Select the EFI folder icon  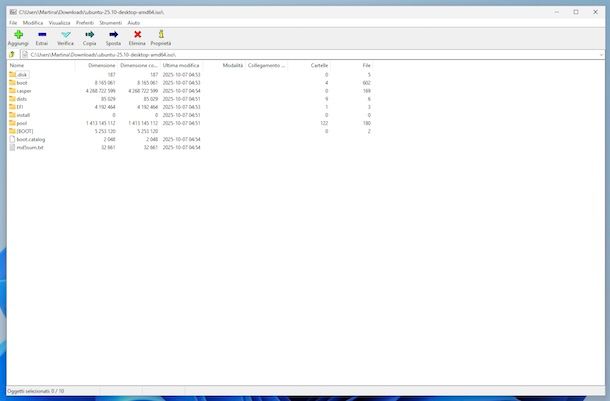pos(12,107)
